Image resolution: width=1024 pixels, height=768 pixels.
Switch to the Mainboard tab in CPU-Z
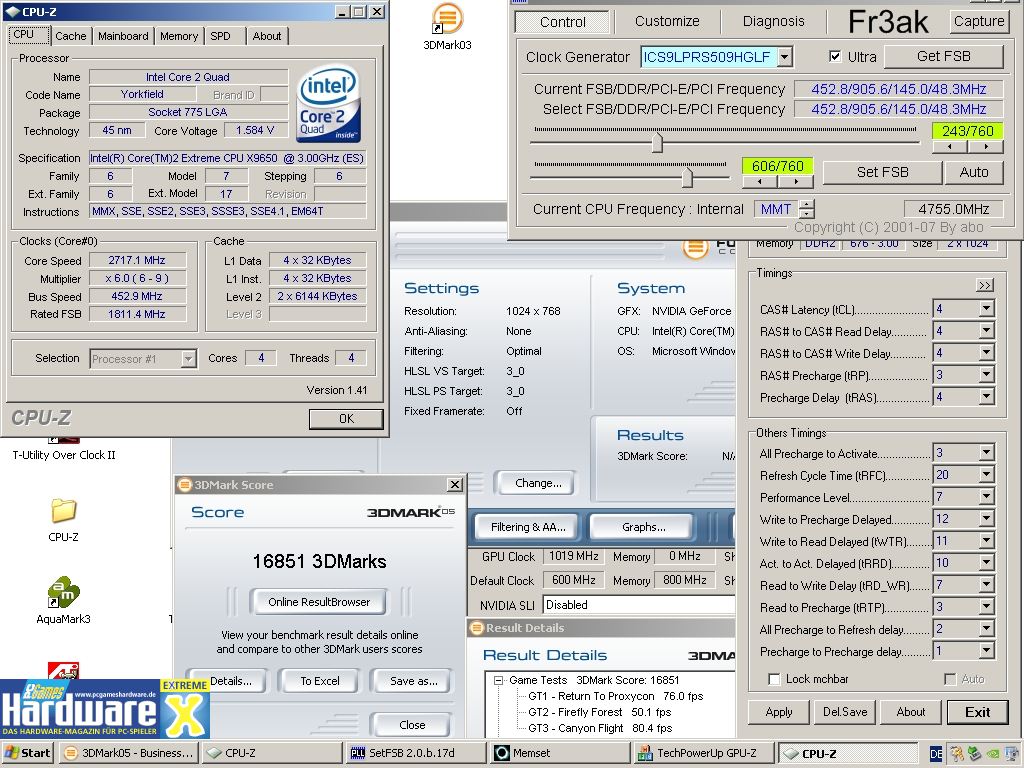(123, 36)
